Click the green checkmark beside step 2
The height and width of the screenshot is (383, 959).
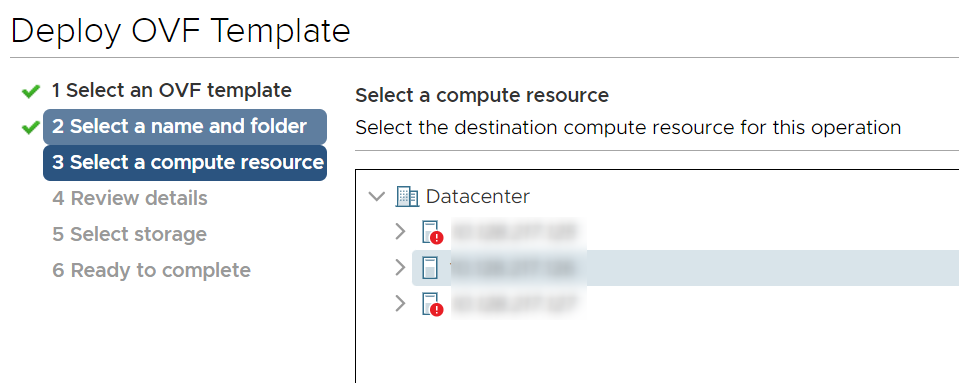coord(31,127)
